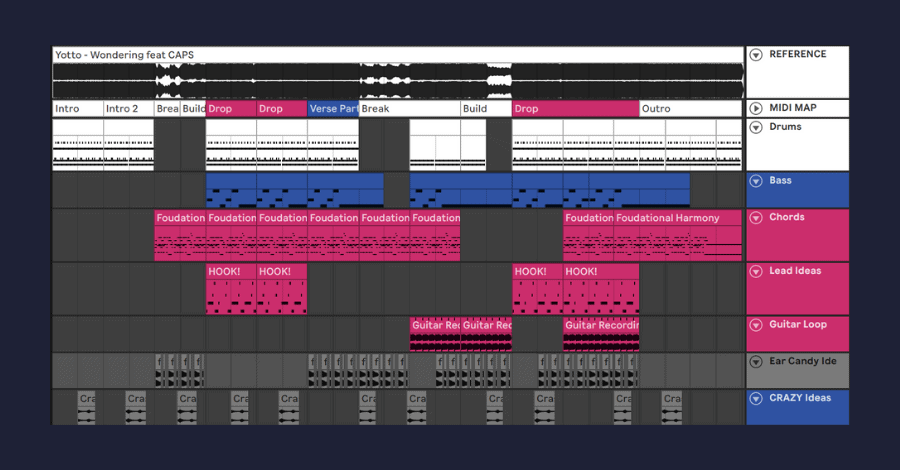Screen dimensions: 900x470
Task: Fold the Guitar Loop track arrow
Action: coord(756,325)
